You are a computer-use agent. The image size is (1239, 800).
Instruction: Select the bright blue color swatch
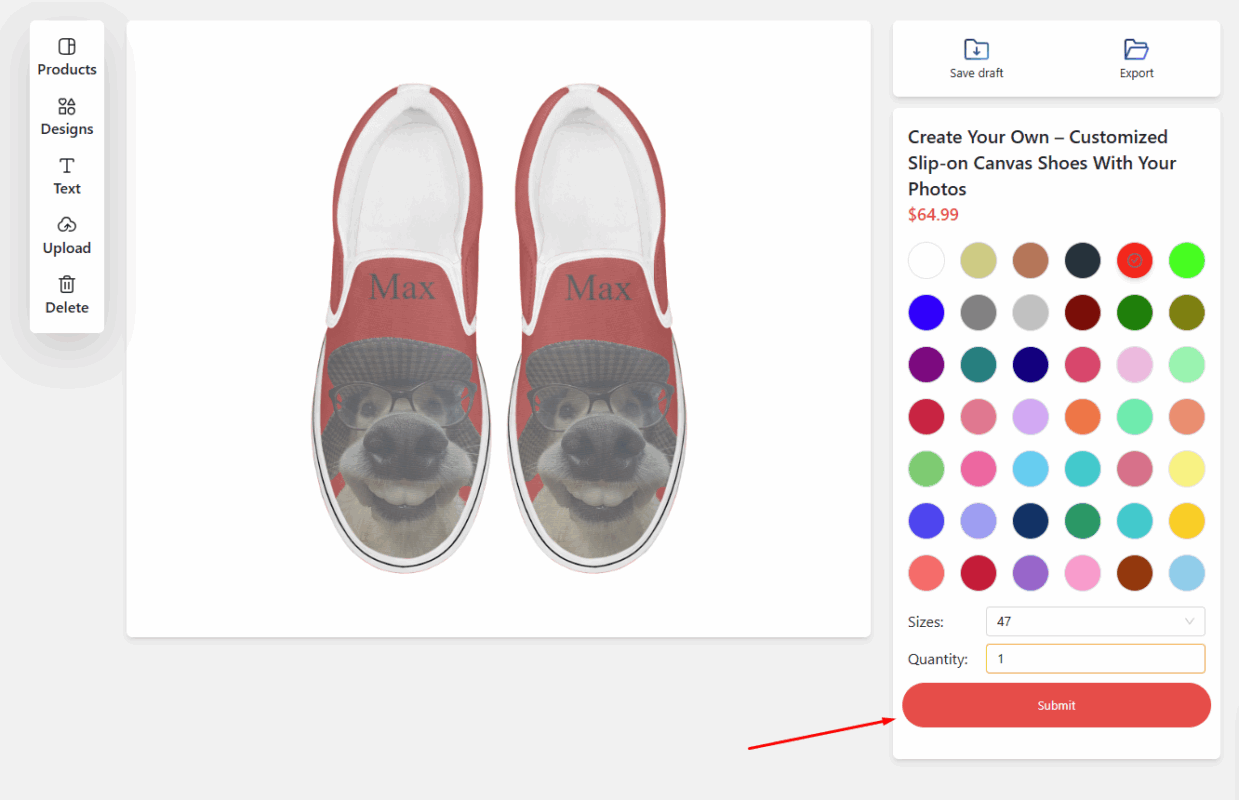[926, 313]
